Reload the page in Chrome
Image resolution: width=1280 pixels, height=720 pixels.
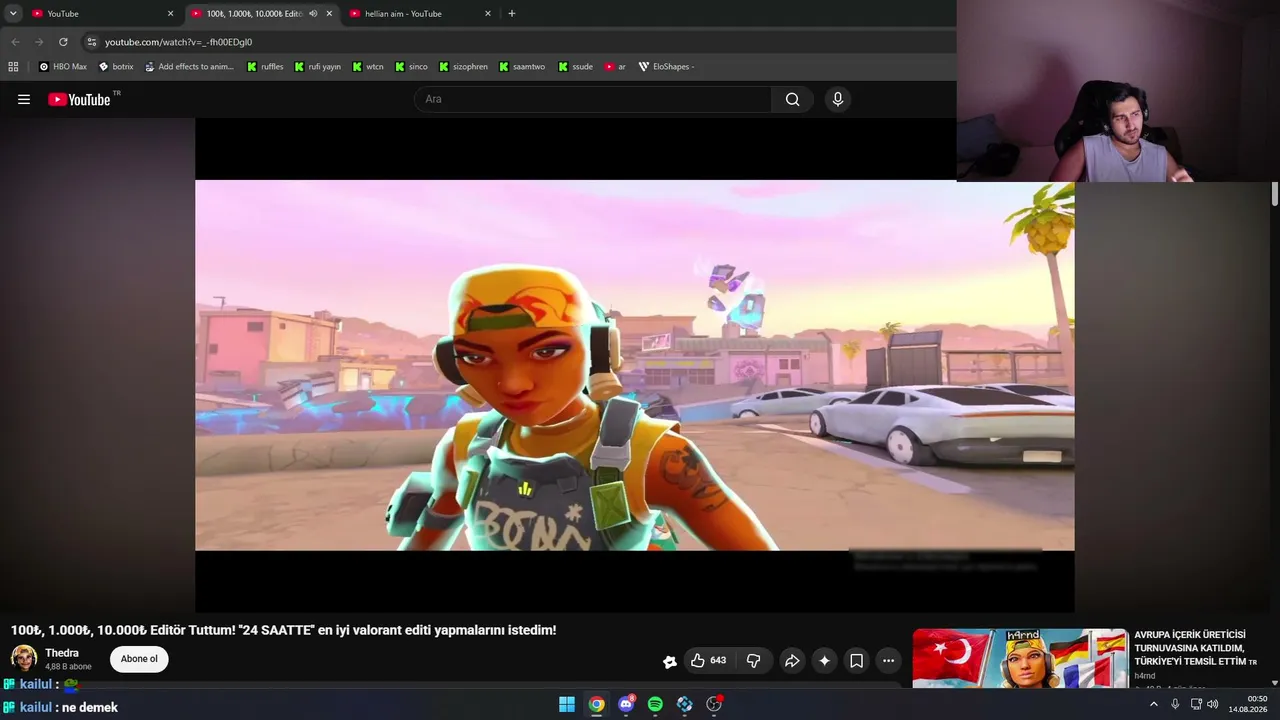(63, 42)
